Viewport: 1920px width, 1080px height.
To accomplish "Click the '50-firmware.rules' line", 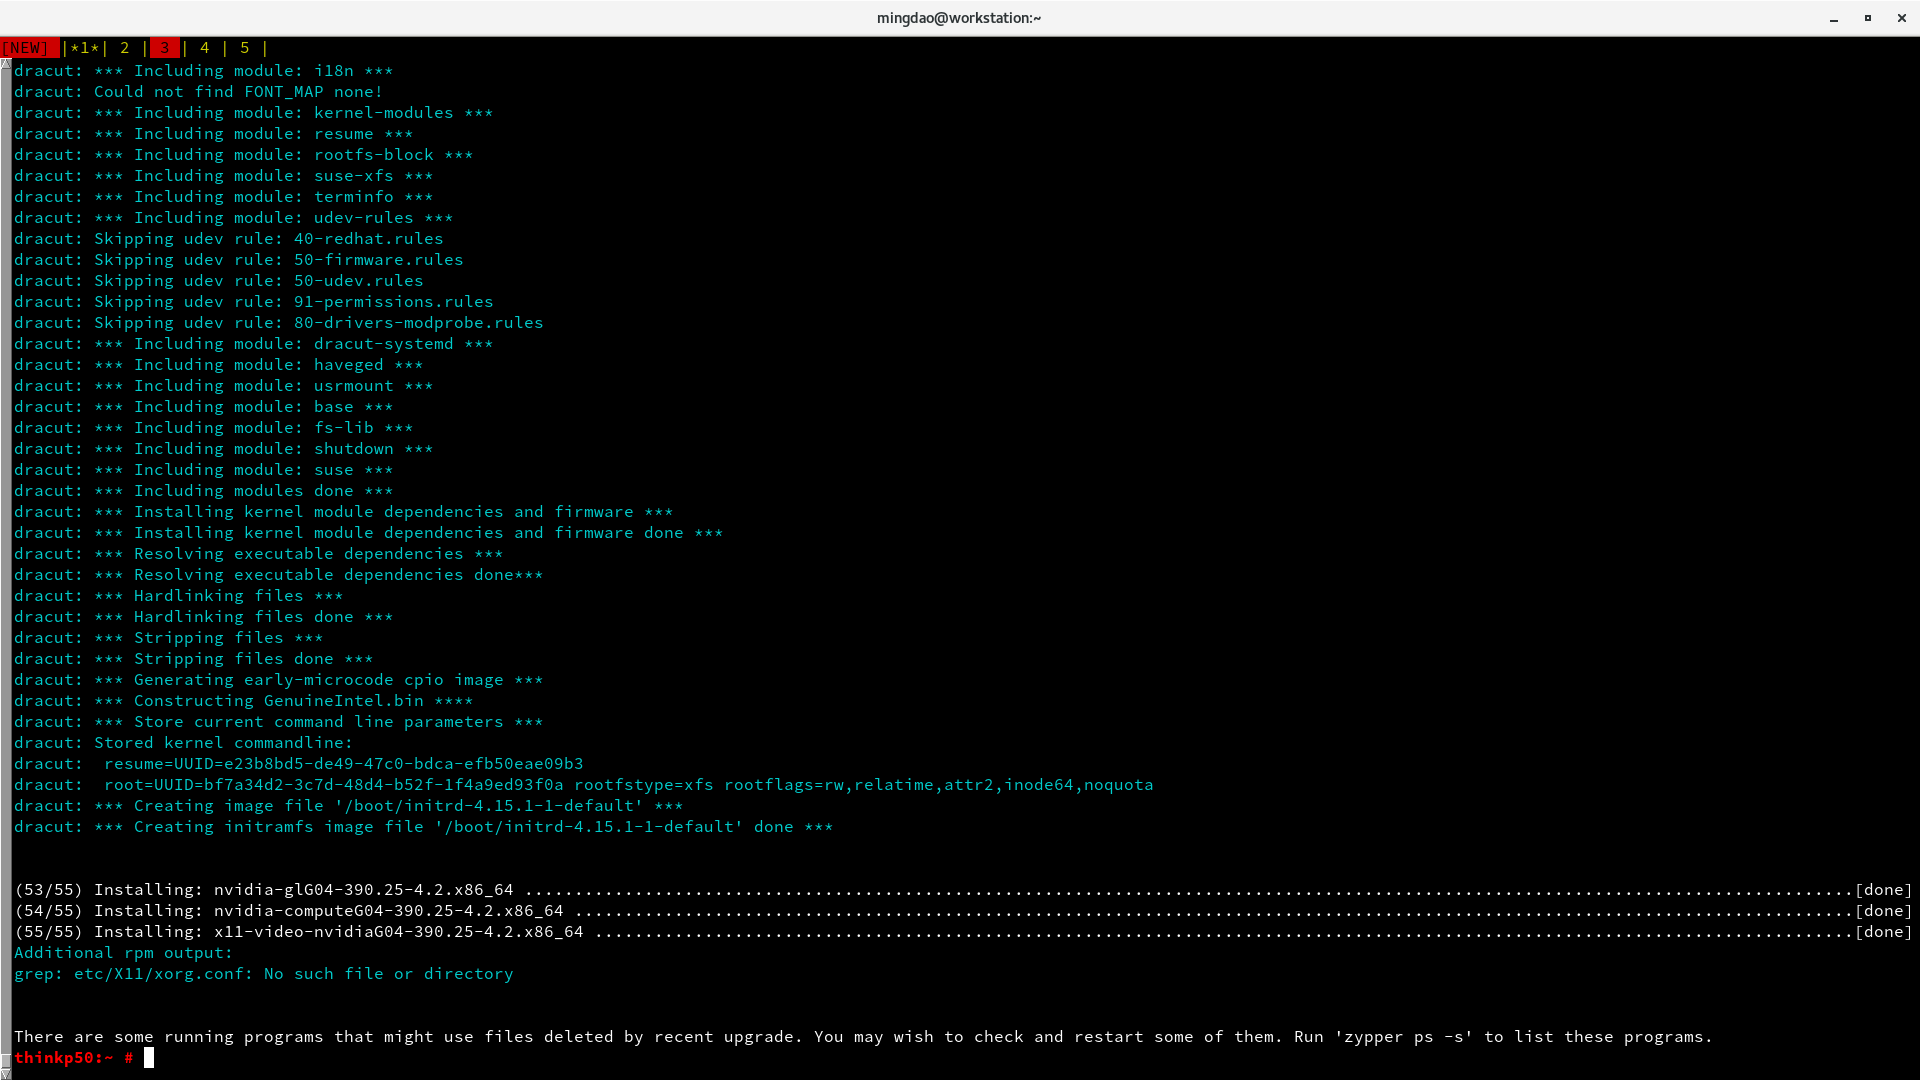I will [x=239, y=260].
